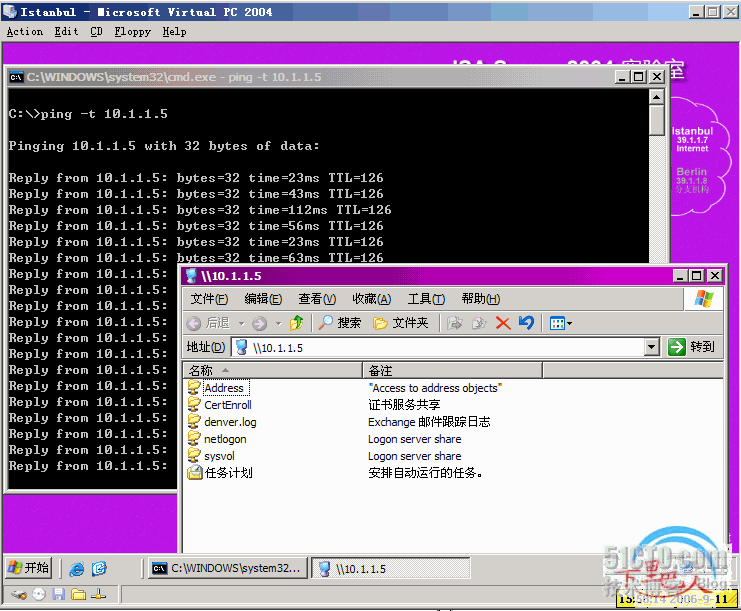The width and height of the screenshot is (741, 611).
Task: Open Virtual PC Action menu
Action: 25,32
